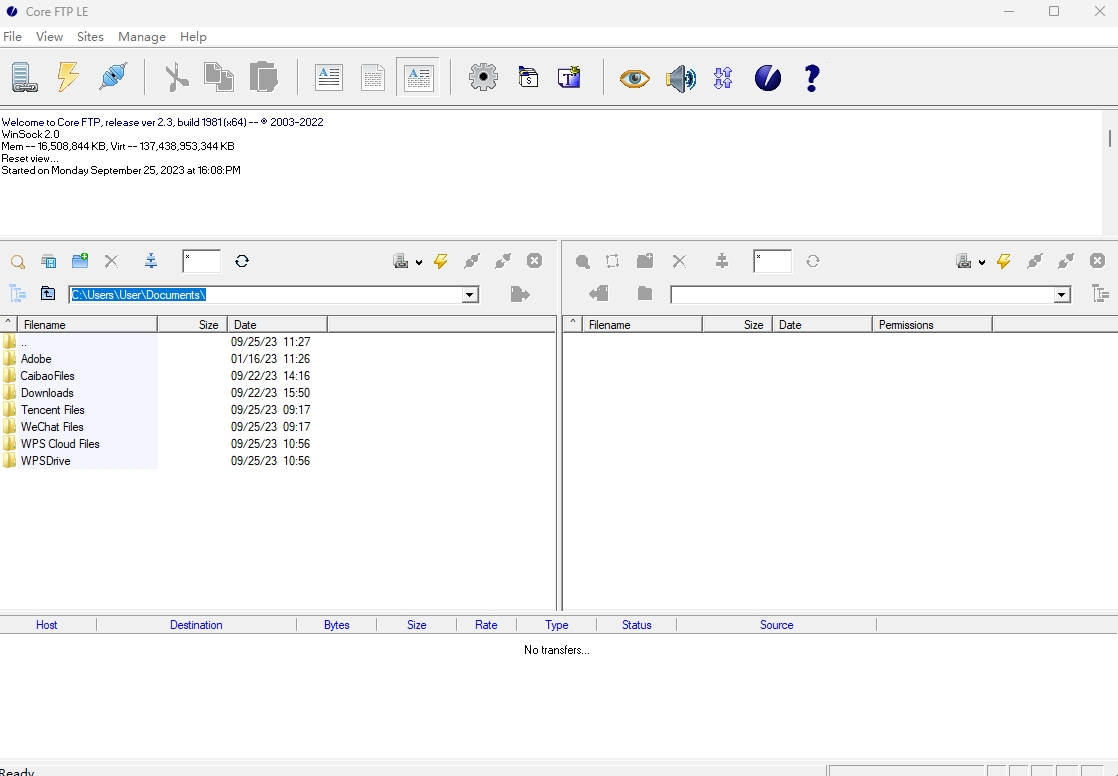Click the Connect plug icon
The width and height of the screenshot is (1118, 776).
pos(113,77)
